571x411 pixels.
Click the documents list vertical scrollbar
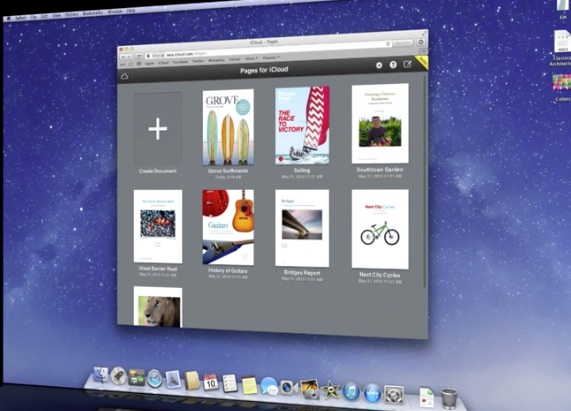(x=425, y=182)
